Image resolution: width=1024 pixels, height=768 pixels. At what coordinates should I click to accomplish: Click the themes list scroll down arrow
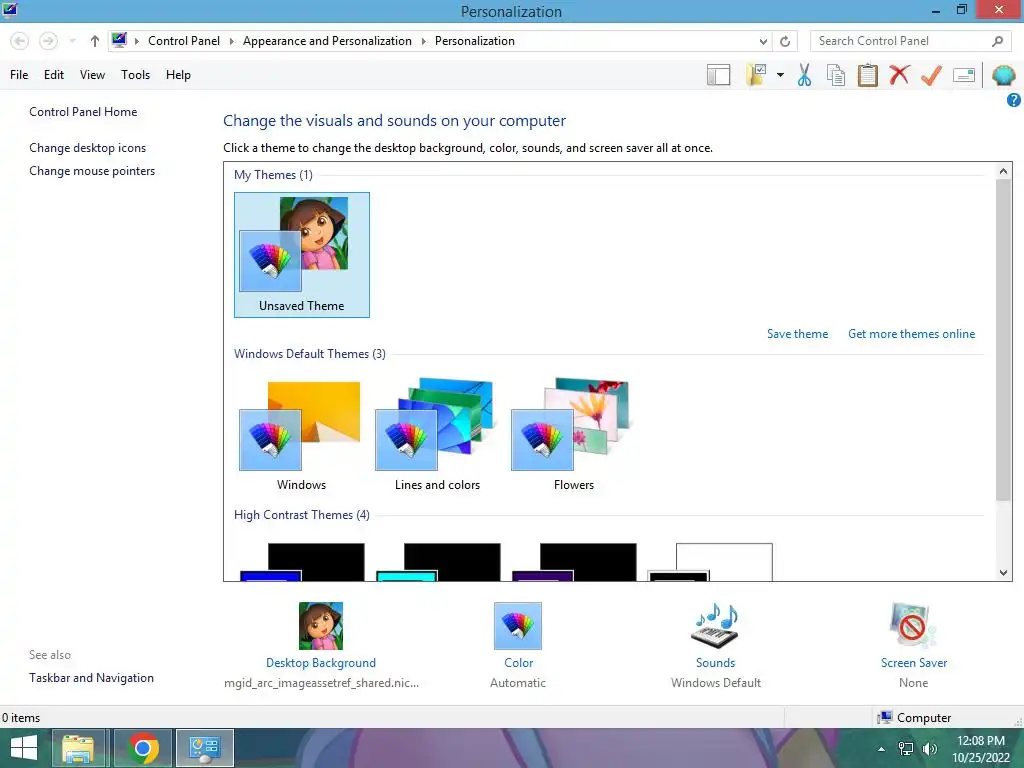coord(1004,573)
